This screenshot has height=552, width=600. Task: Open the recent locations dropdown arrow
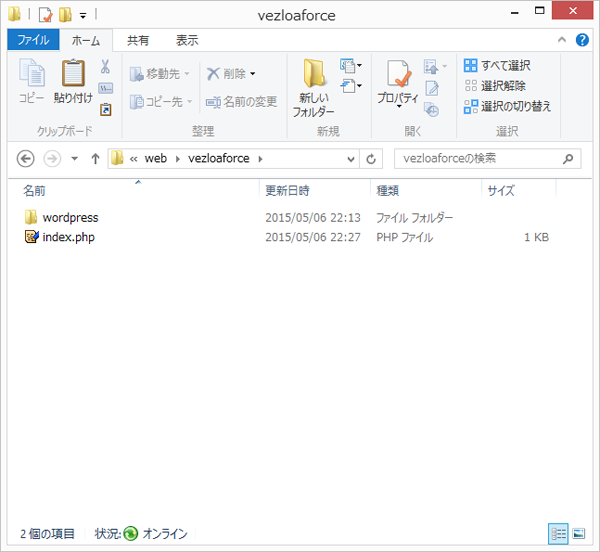(x=75, y=158)
